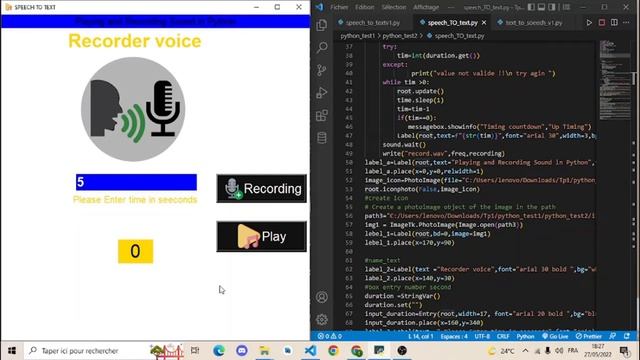Open the Affichage menu
Screen dimensions: 640x360
click(426, 7)
